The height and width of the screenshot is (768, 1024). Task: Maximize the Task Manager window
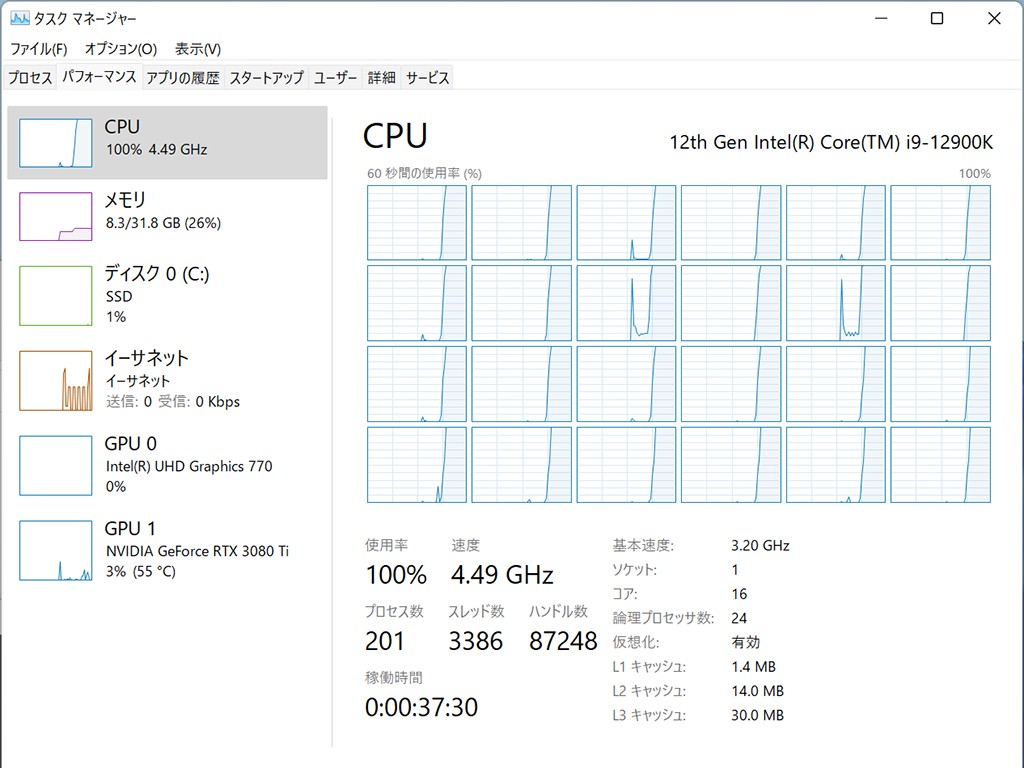coord(937,19)
